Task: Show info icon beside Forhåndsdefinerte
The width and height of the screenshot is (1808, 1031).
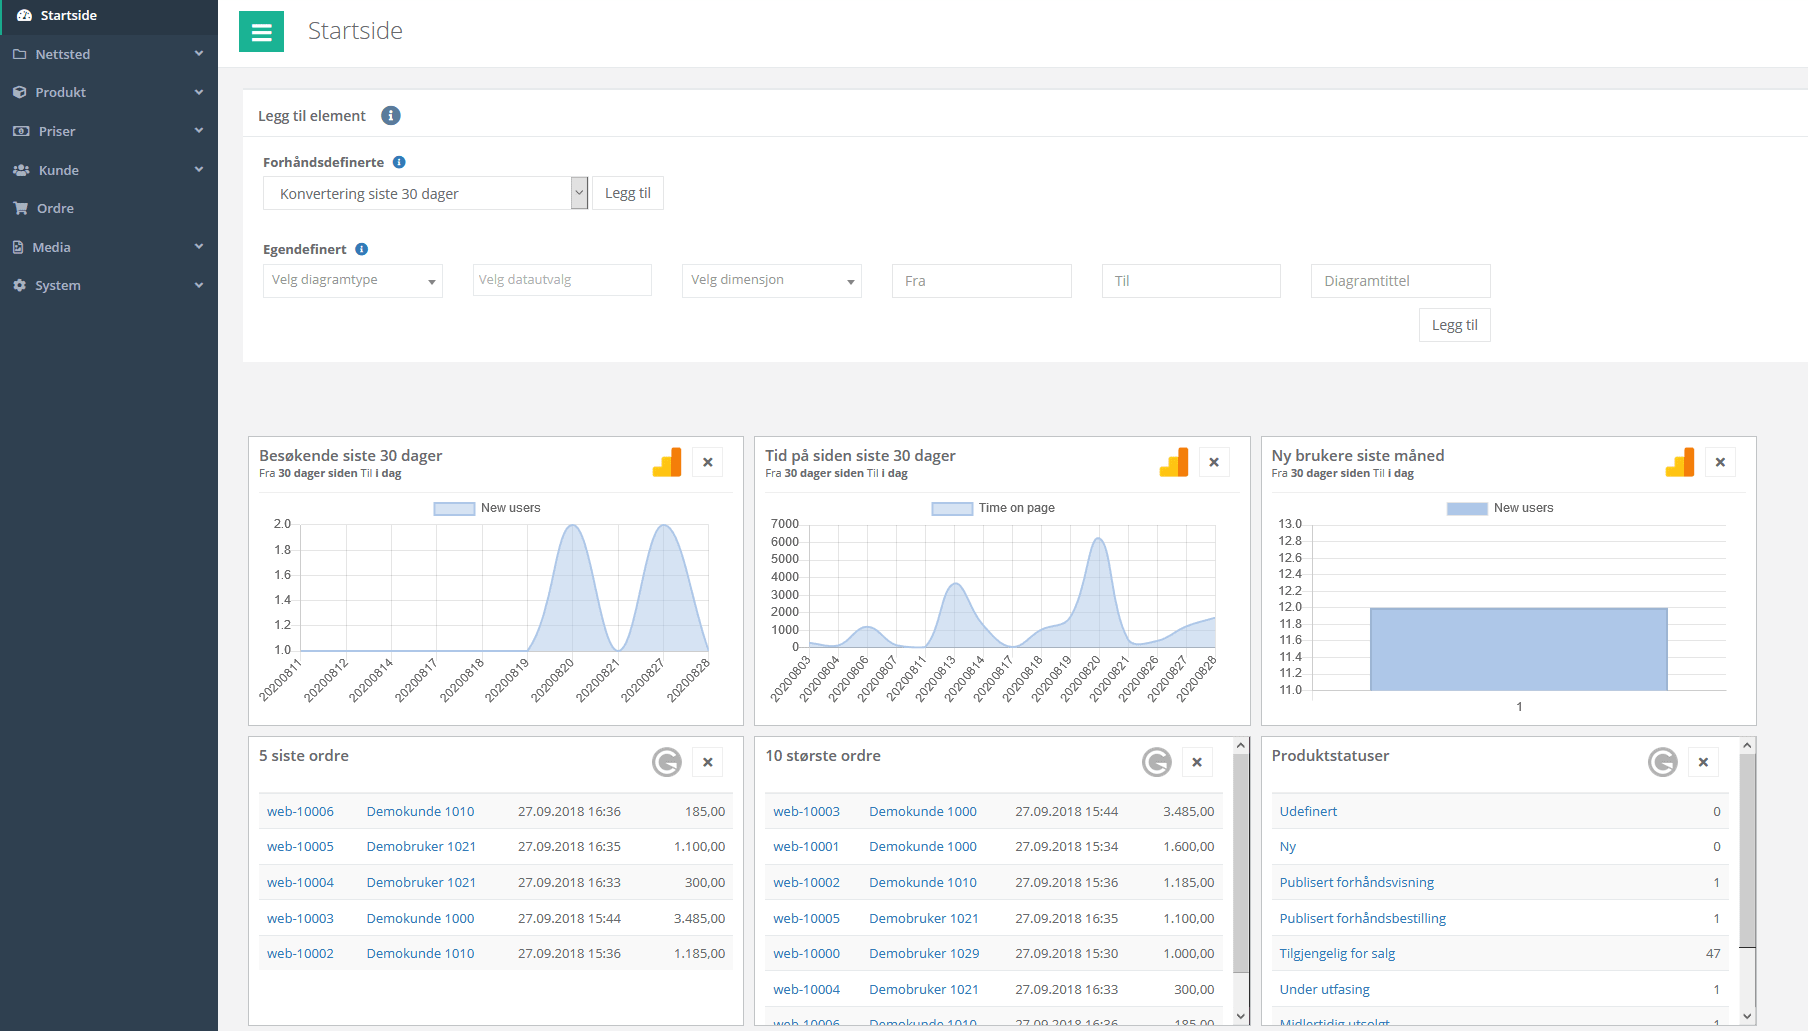Action: point(399,162)
